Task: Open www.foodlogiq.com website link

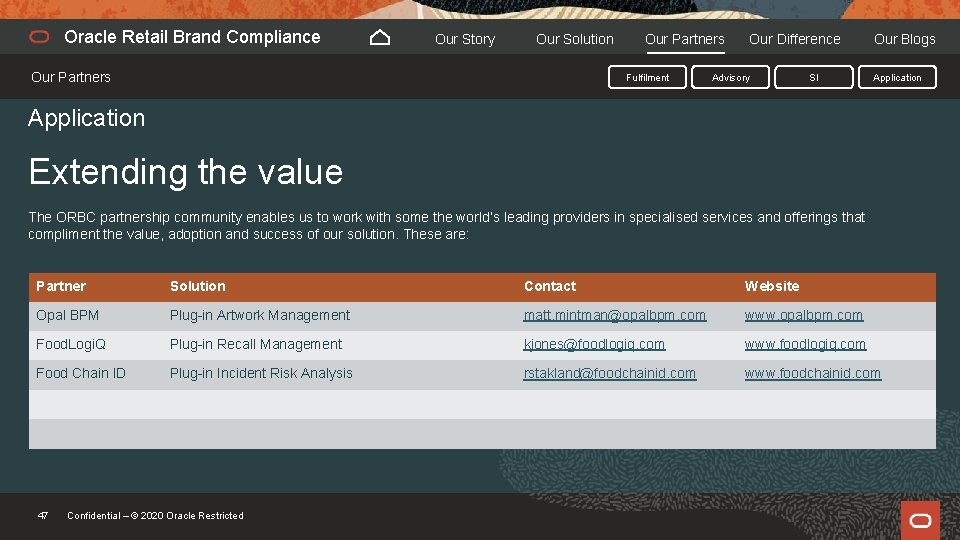Action: (x=805, y=344)
